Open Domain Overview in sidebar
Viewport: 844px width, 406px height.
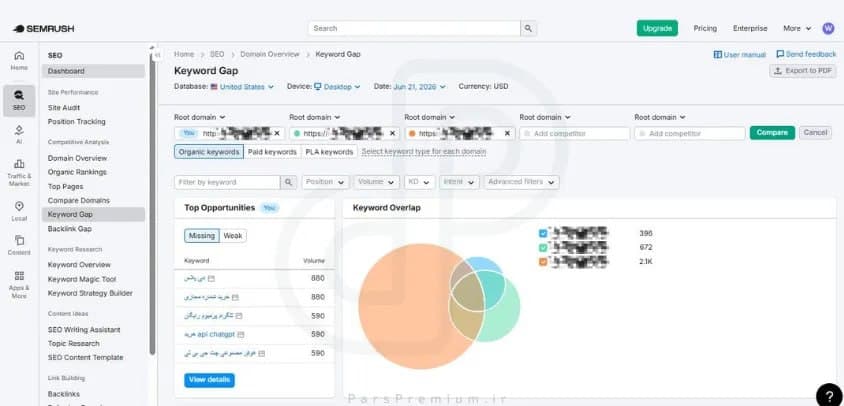pos(78,158)
